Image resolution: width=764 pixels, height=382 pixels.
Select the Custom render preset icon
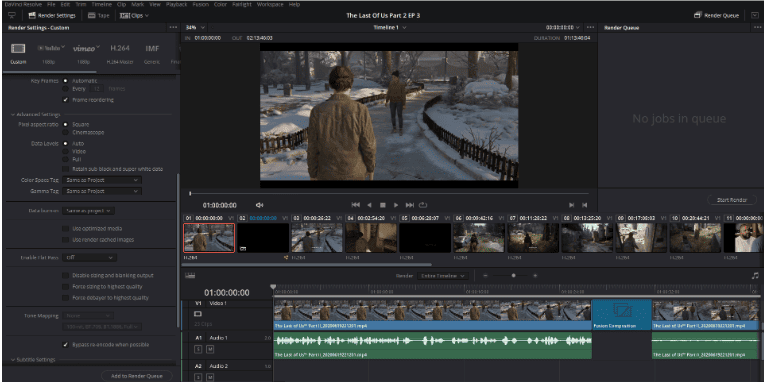pos(18,49)
